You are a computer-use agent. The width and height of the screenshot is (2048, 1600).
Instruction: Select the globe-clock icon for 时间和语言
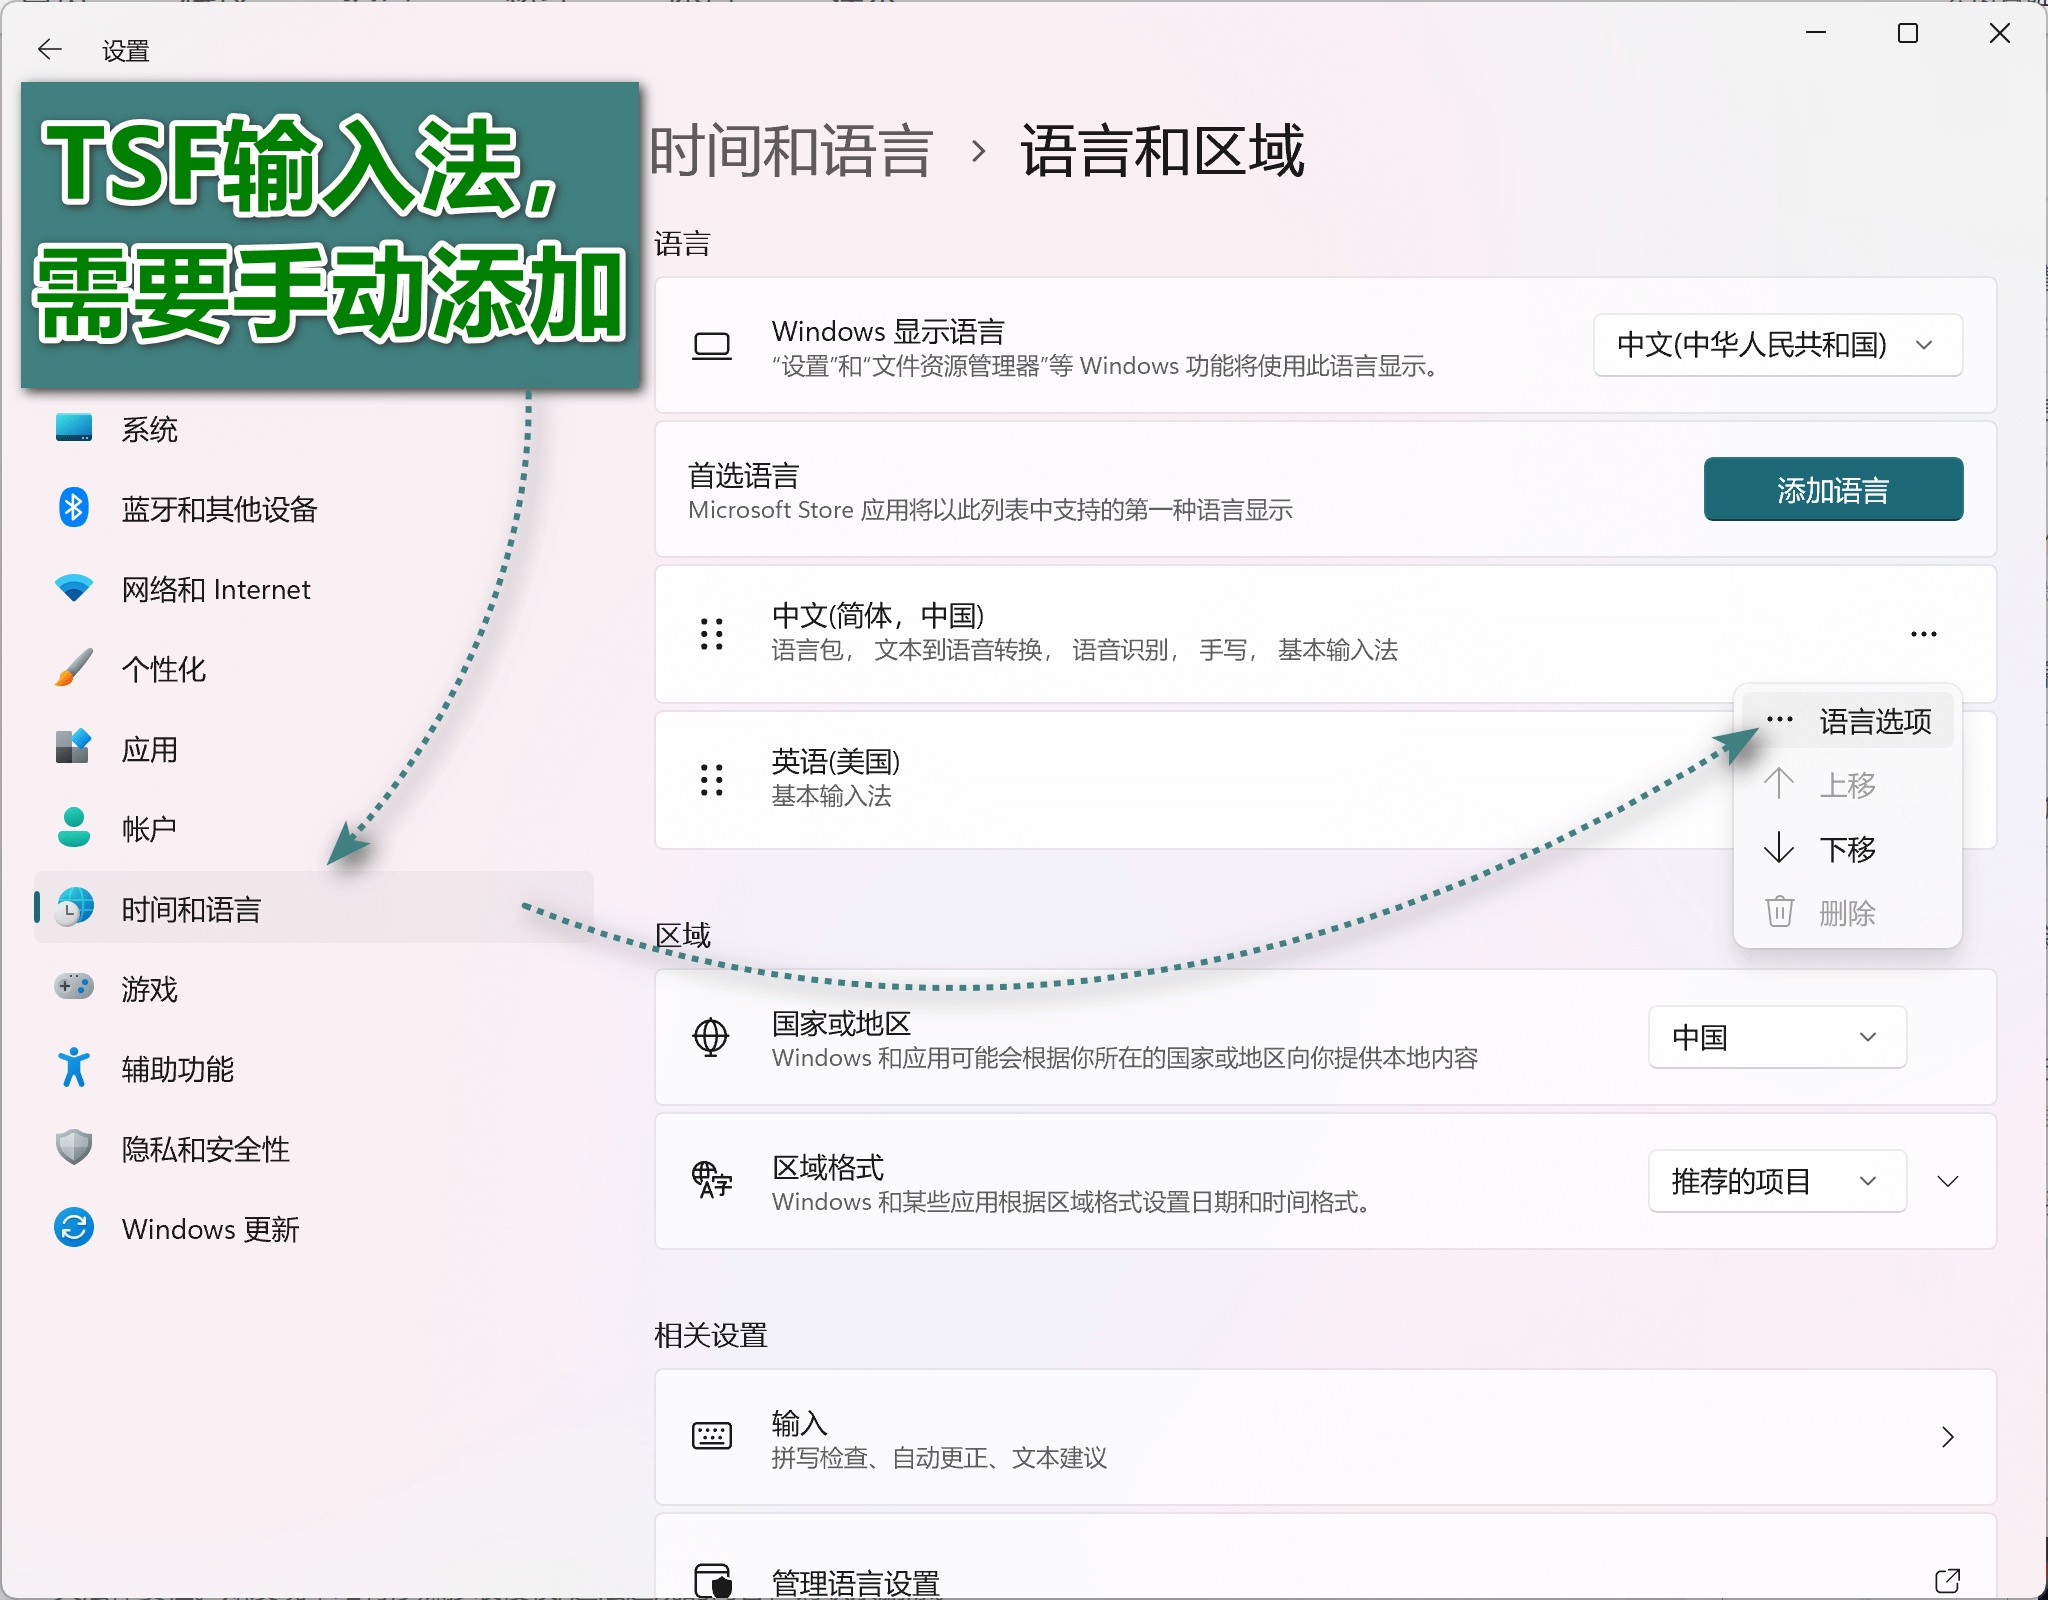tap(73, 907)
